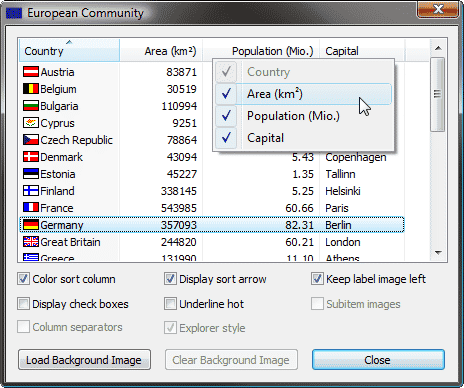Click the Czech Republic flag icon

[x=31, y=140]
